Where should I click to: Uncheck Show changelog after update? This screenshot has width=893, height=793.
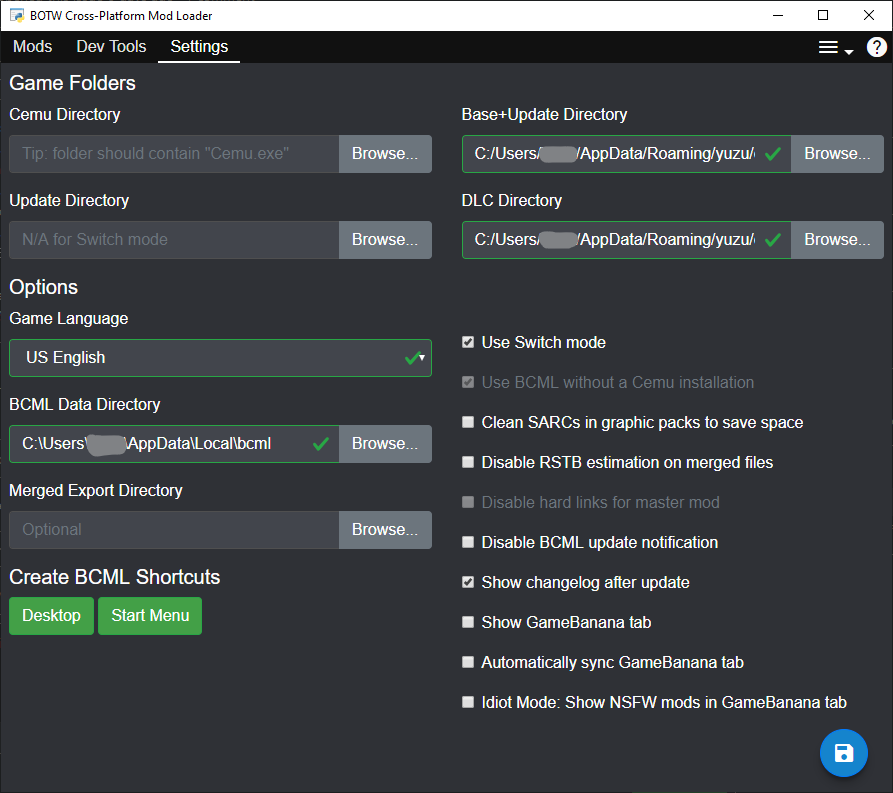(x=468, y=582)
